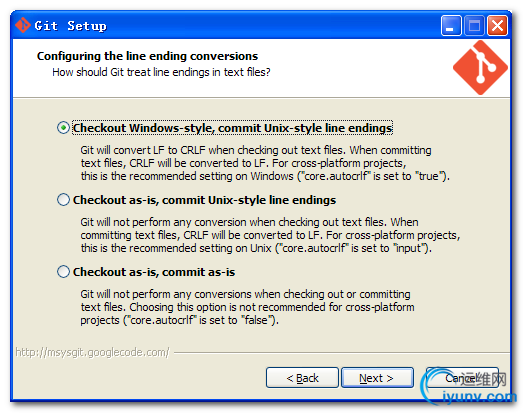523x413 pixels.
Task: Click label 'Checkout as-is, commit Unix-style line endings'
Action: point(204,200)
